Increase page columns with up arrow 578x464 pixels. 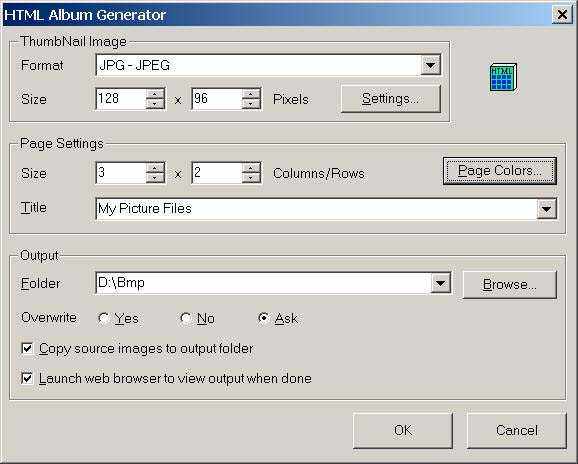(x=155, y=168)
